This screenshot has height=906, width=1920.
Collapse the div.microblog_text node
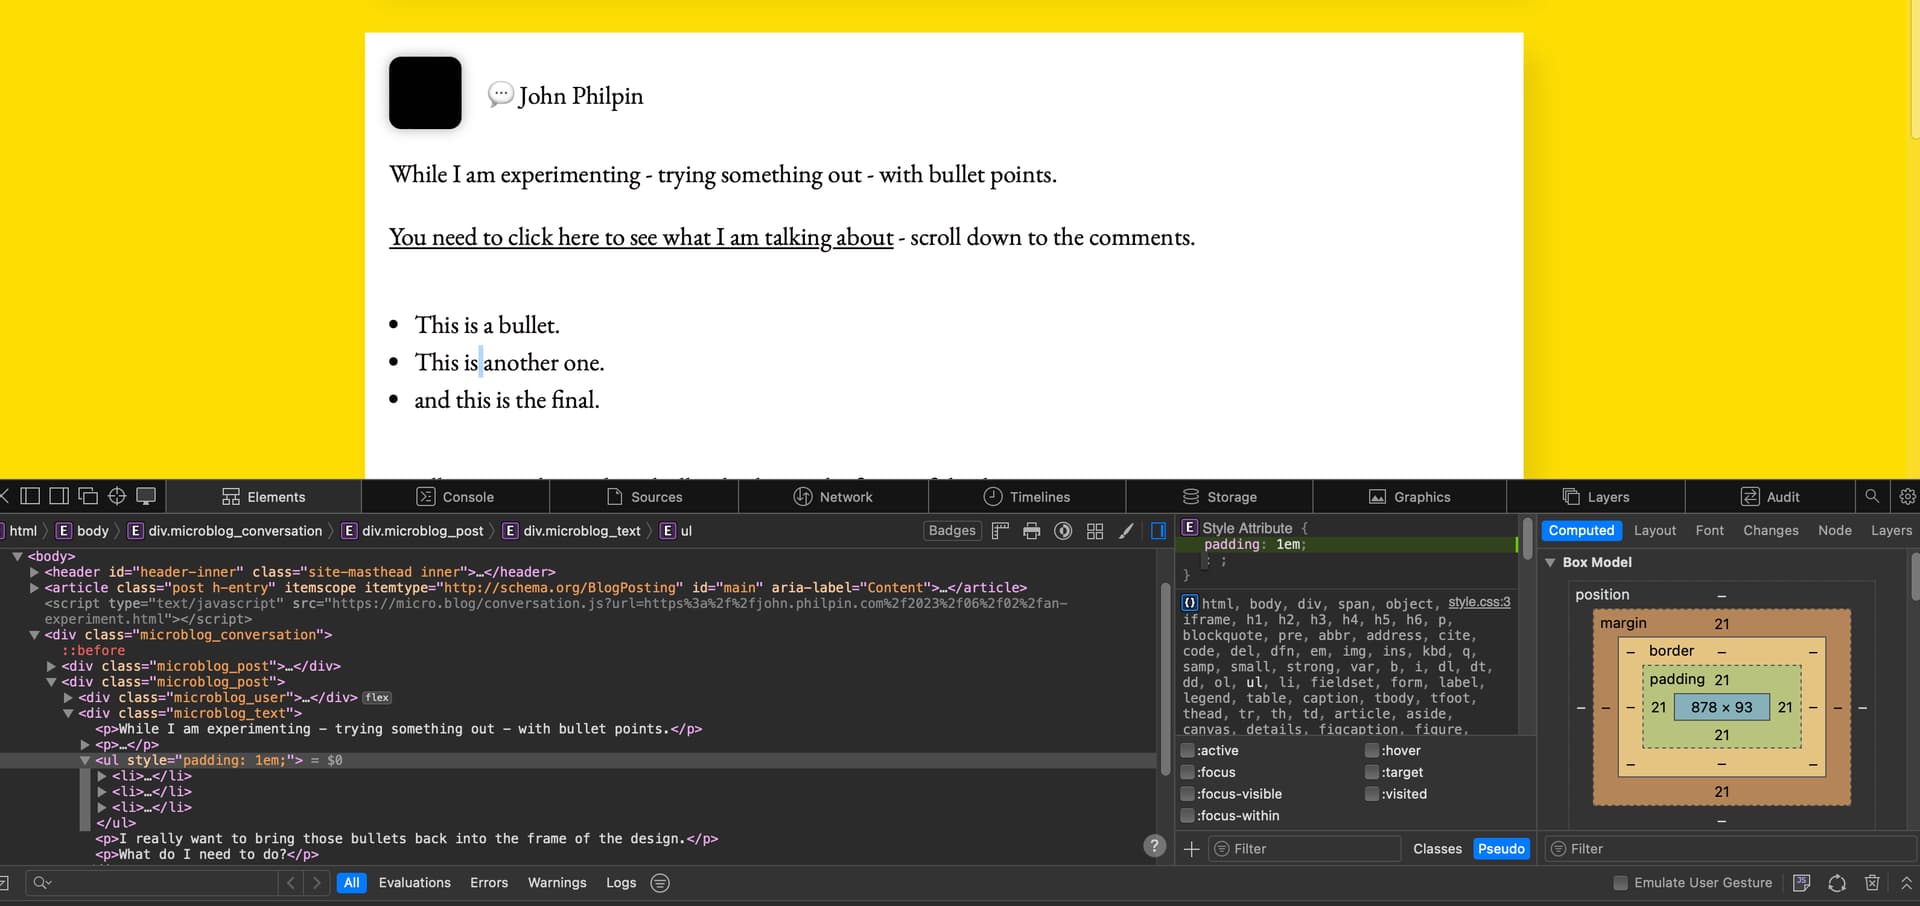[x=68, y=714]
